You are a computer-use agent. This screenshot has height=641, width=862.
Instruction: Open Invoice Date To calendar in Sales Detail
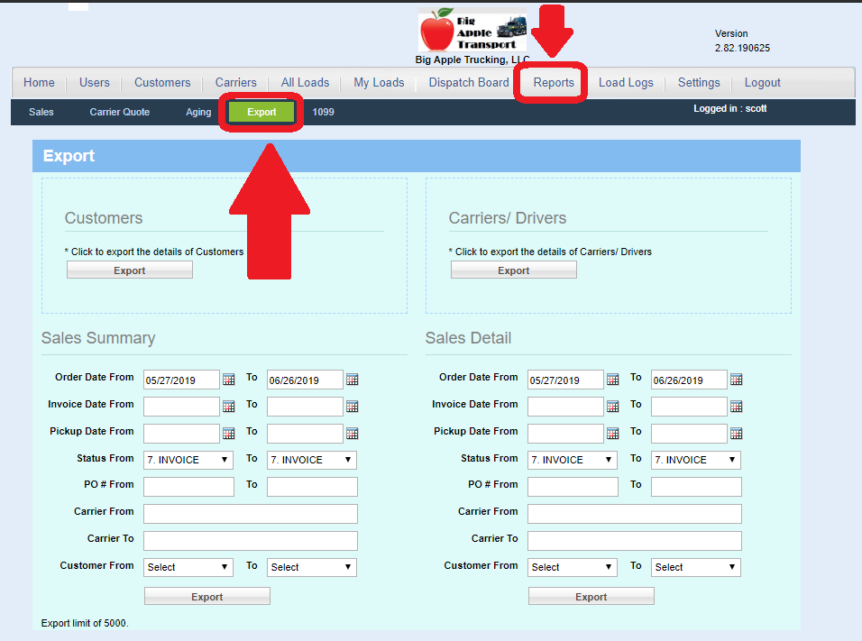point(736,405)
